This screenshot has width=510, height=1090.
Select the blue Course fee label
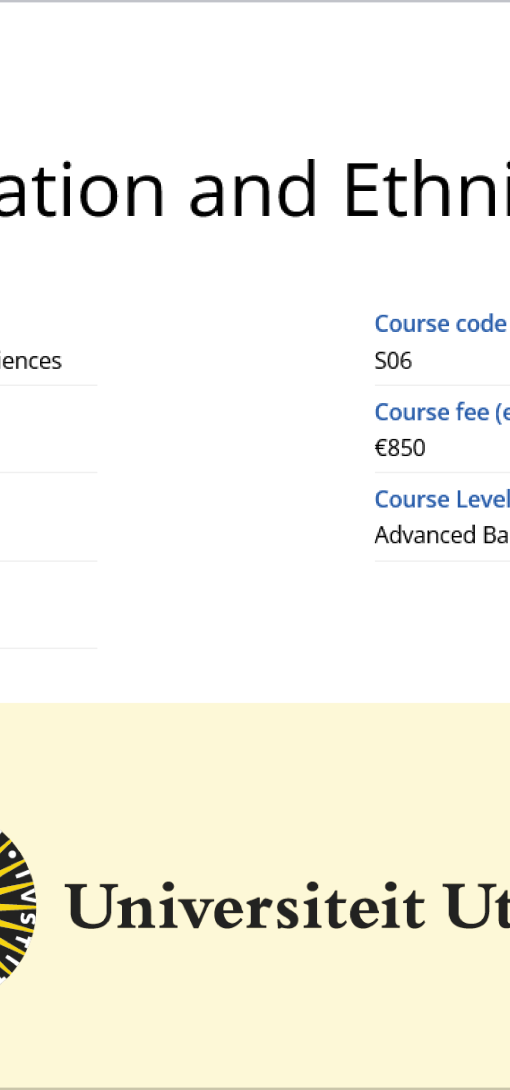pyautogui.click(x=442, y=412)
